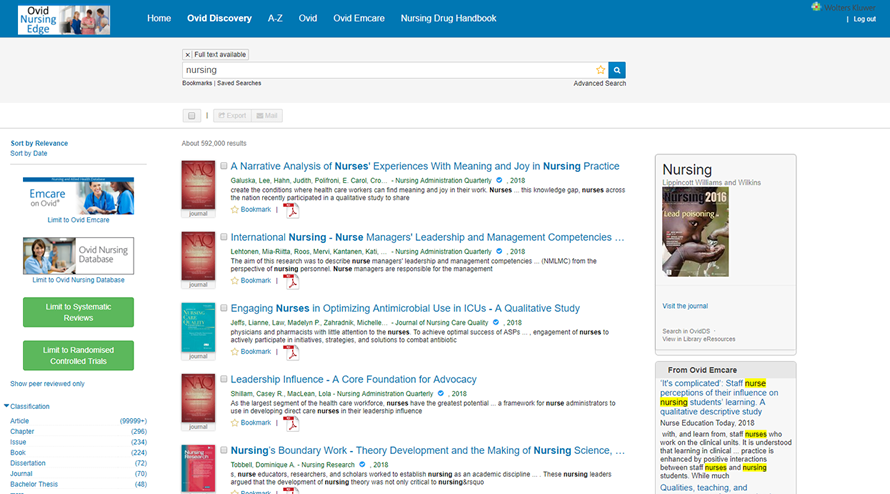Open PDF icon for Engaging Nurses article
Viewport: 890px width, 494px height.
(x=291, y=353)
